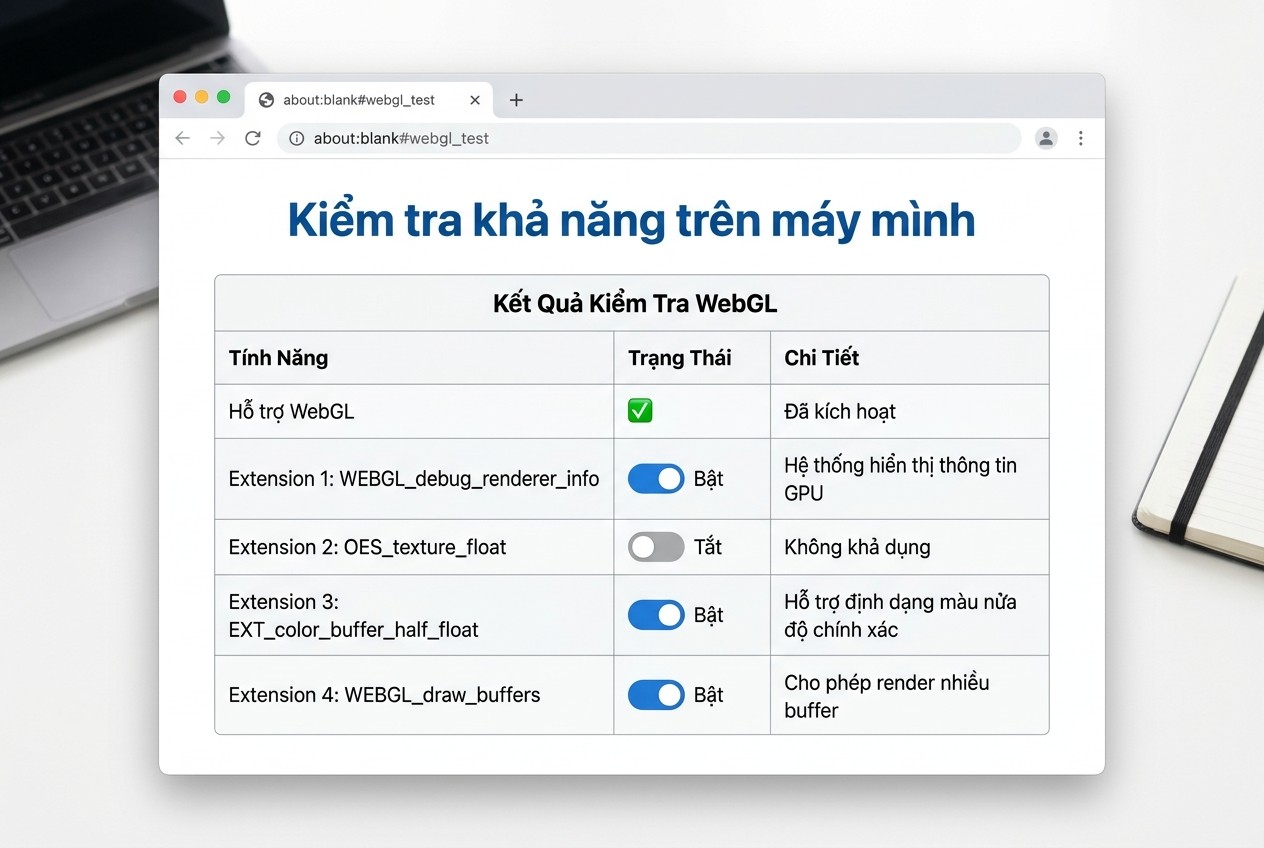
Task: Click Hỗ trợ định dạng màu nửa độ chính xác
Action: 900,615
